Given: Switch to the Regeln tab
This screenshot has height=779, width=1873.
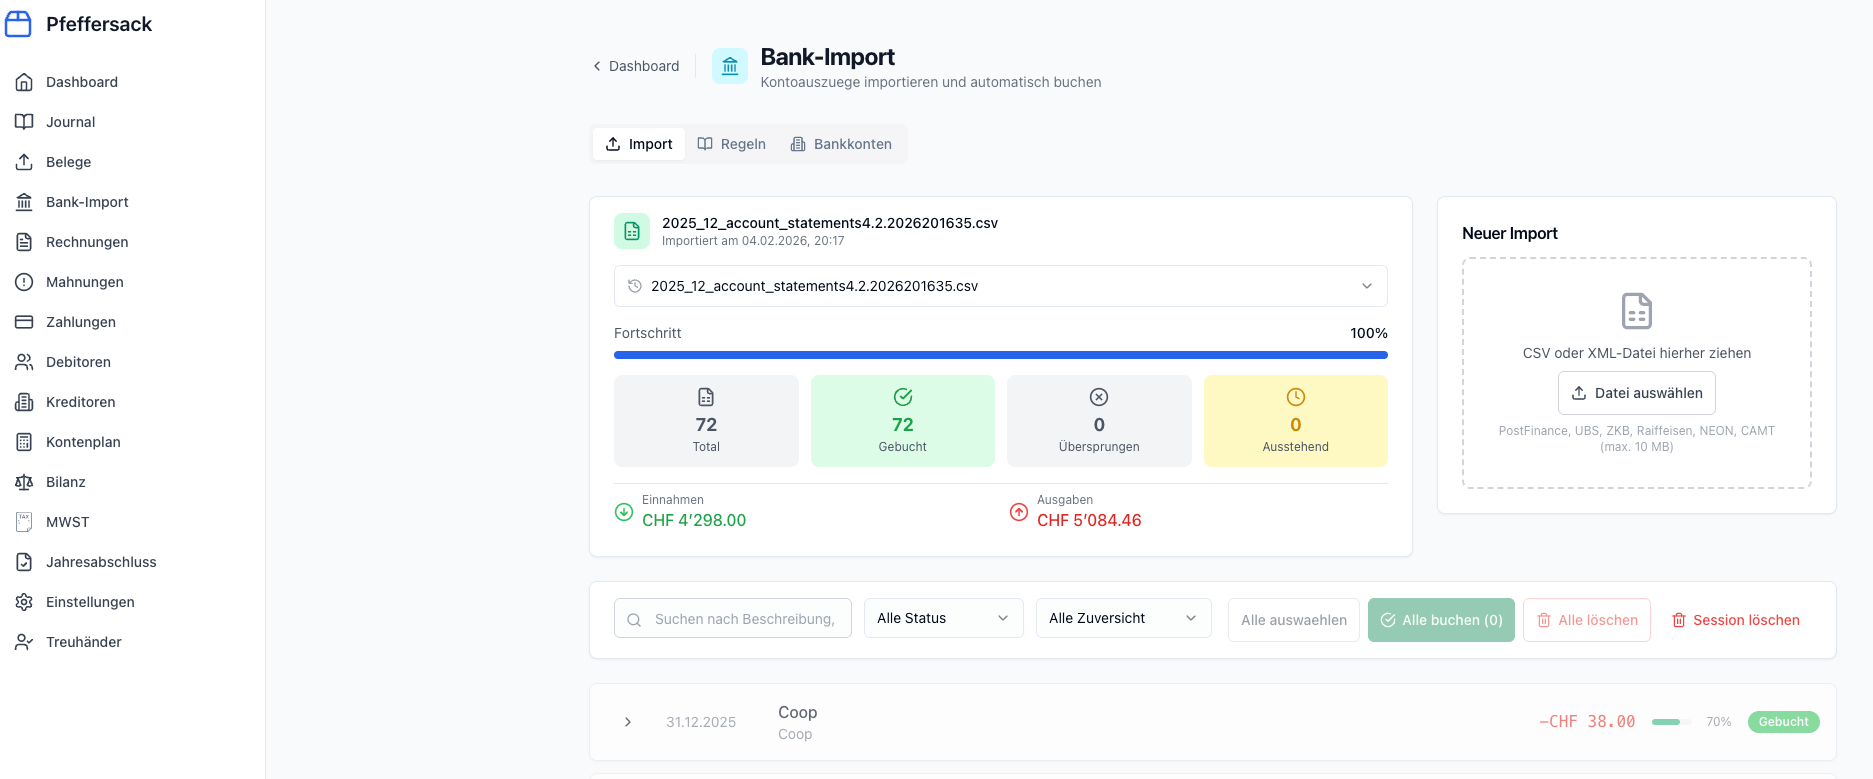Looking at the screenshot, I should (x=732, y=144).
